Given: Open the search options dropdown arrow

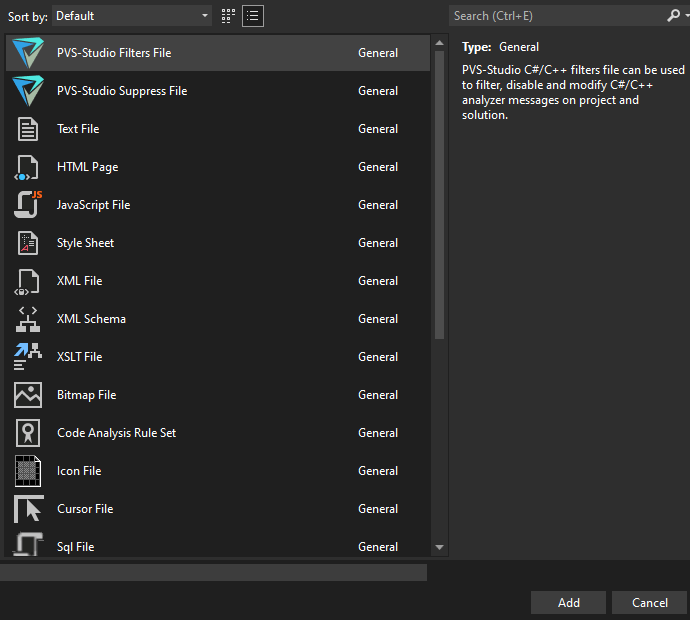Looking at the screenshot, I should (684, 16).
